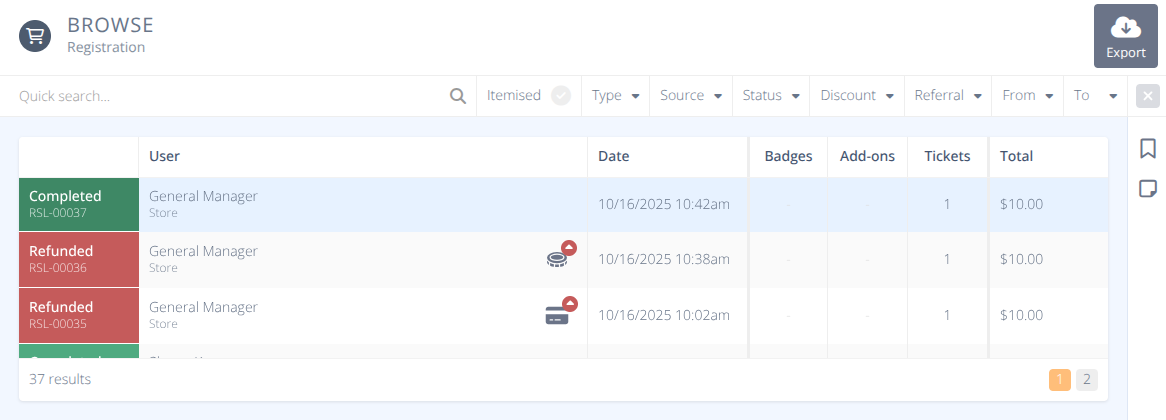1166x420 pixels.
Task: Type in the Quick search field
Action: coord(230,96)
